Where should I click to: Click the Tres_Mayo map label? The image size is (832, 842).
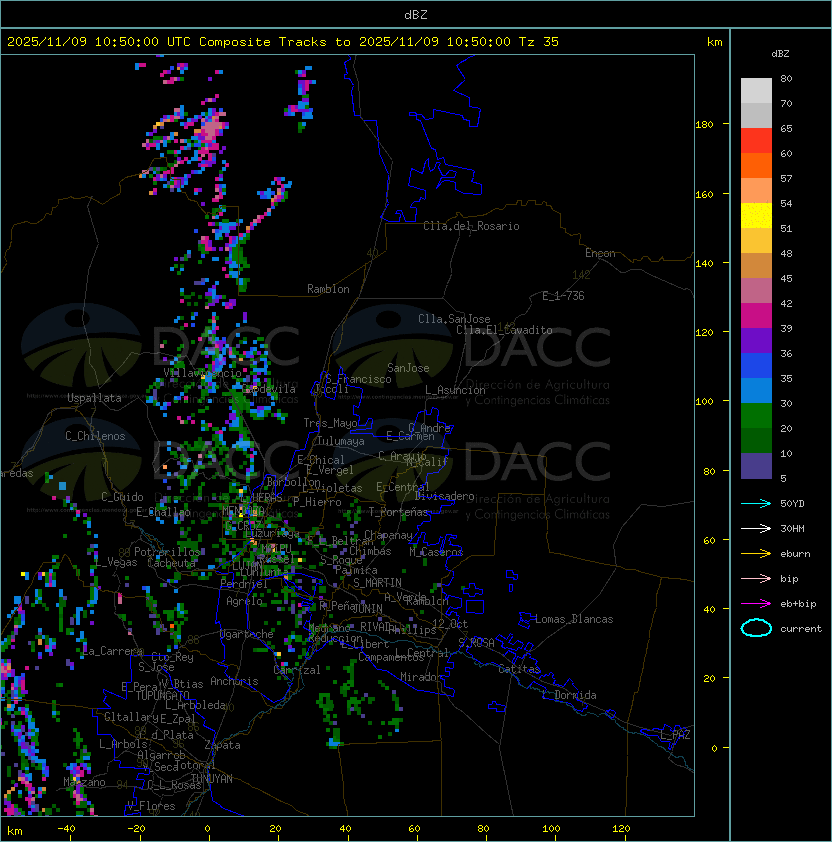coord(330,423)
